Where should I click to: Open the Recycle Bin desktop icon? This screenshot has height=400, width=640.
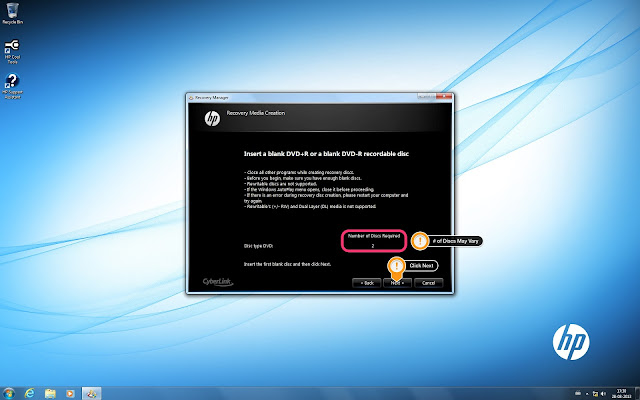click(12, 13)
